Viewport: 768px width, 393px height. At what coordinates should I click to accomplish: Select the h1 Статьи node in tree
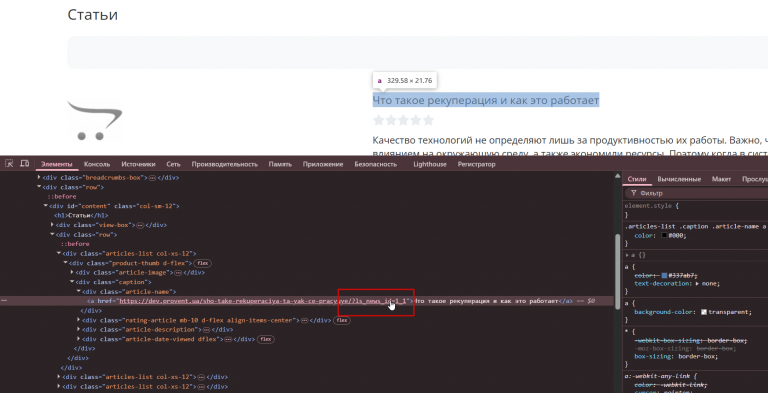coord(81,216)
